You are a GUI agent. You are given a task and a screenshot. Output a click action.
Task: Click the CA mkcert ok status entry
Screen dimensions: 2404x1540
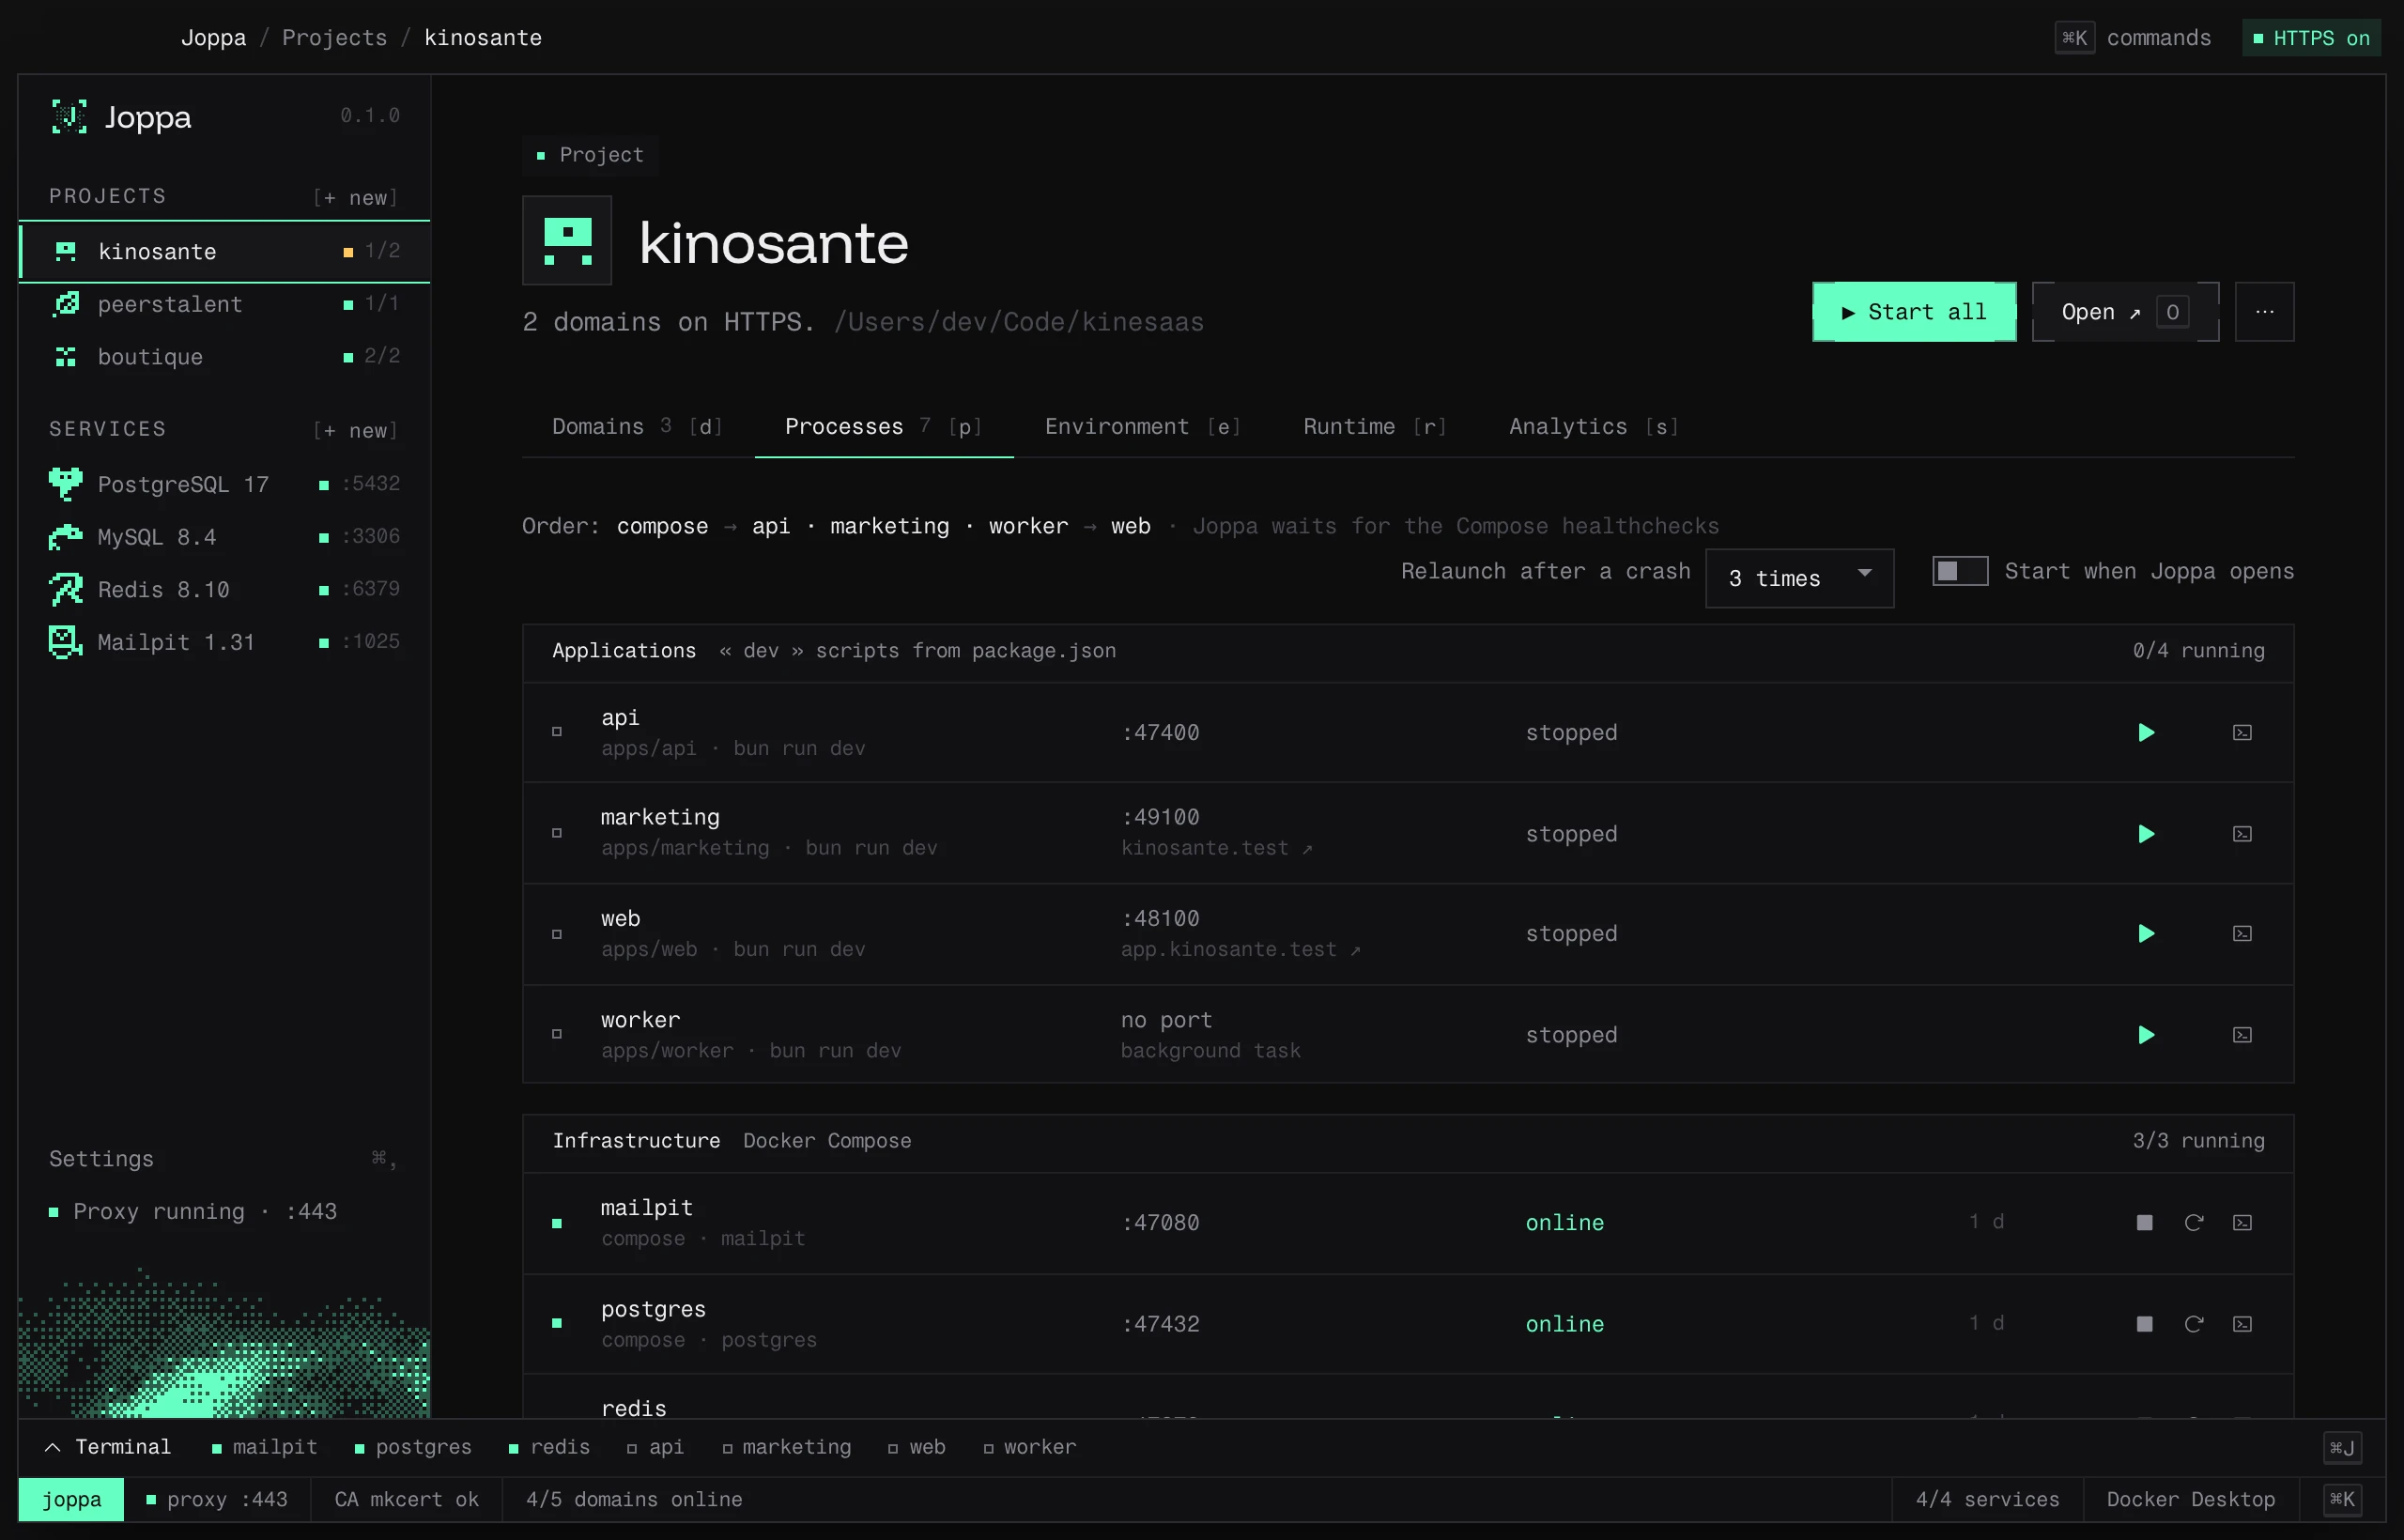pyautogui.click(x=406, y=1499)
